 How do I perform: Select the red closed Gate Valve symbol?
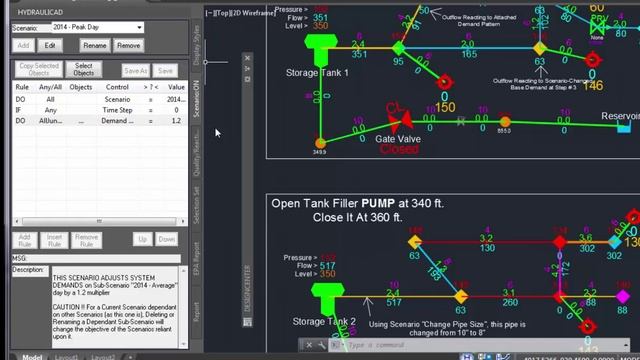pos(400,122)
